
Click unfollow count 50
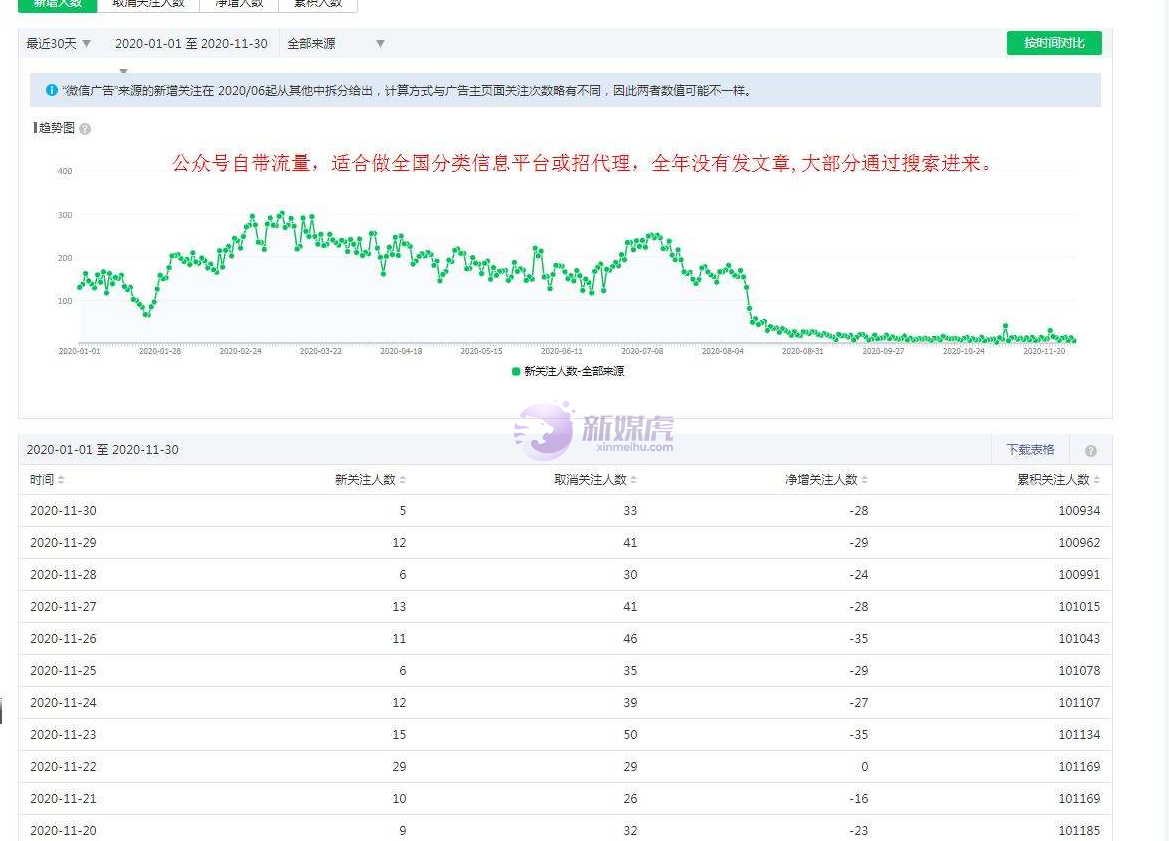tap(630, 735)
